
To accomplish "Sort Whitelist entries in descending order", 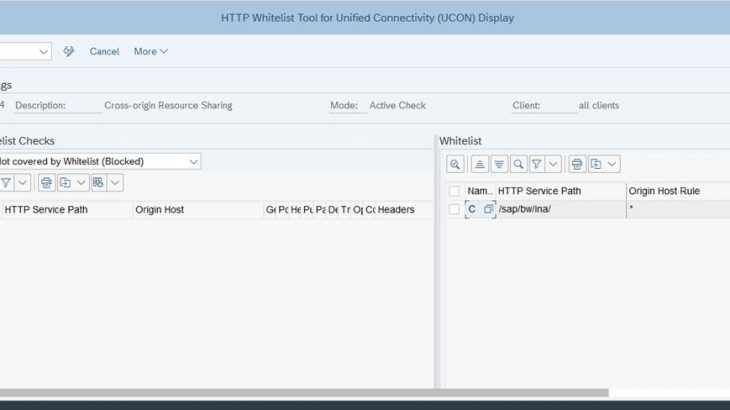I will 499,164.
